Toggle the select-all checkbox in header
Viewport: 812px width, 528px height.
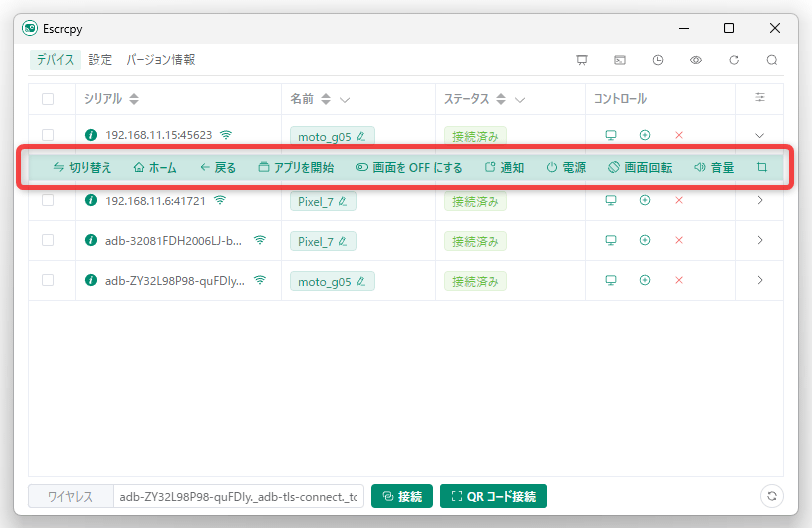coord(48,99)
